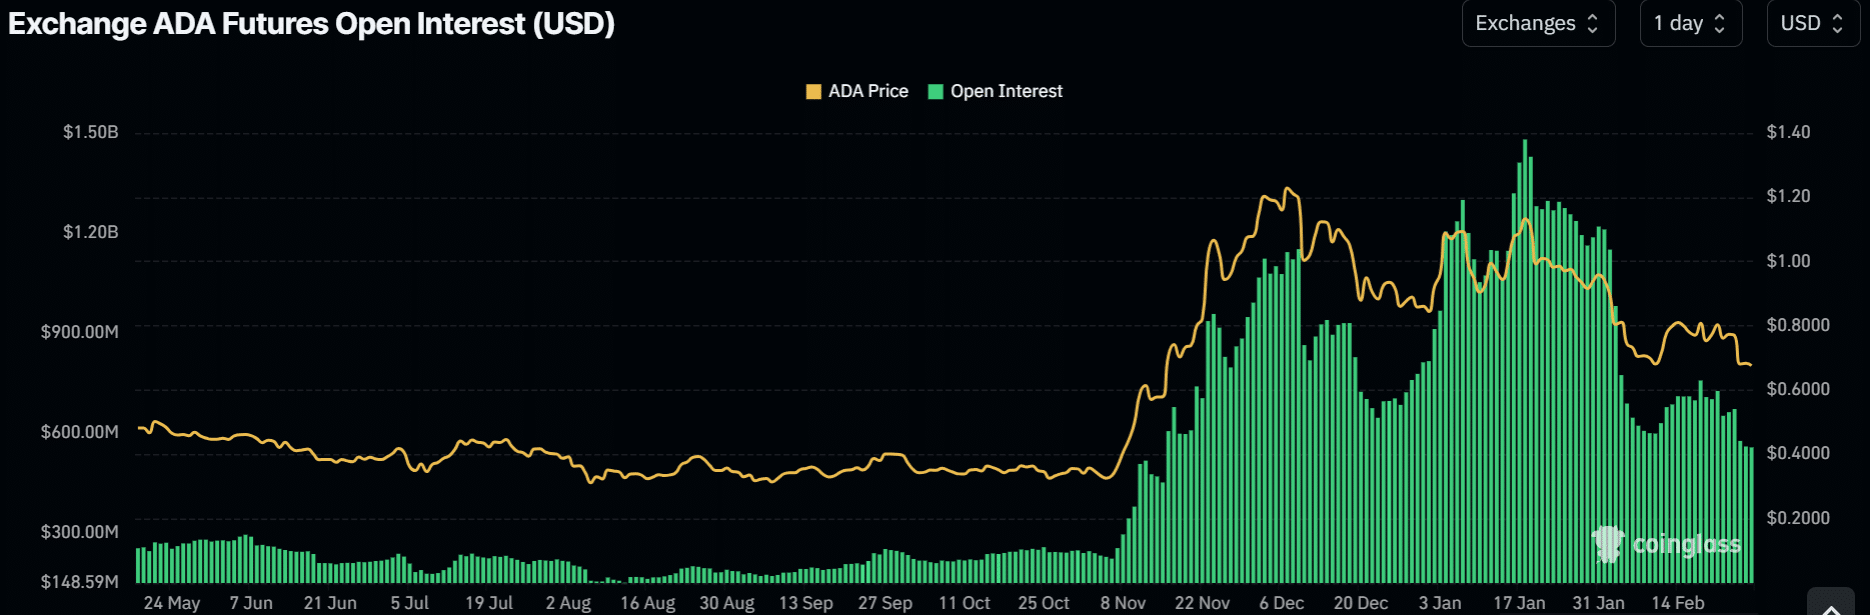Select the 8 Nov x-axis date label

(x=1123, y=603)
